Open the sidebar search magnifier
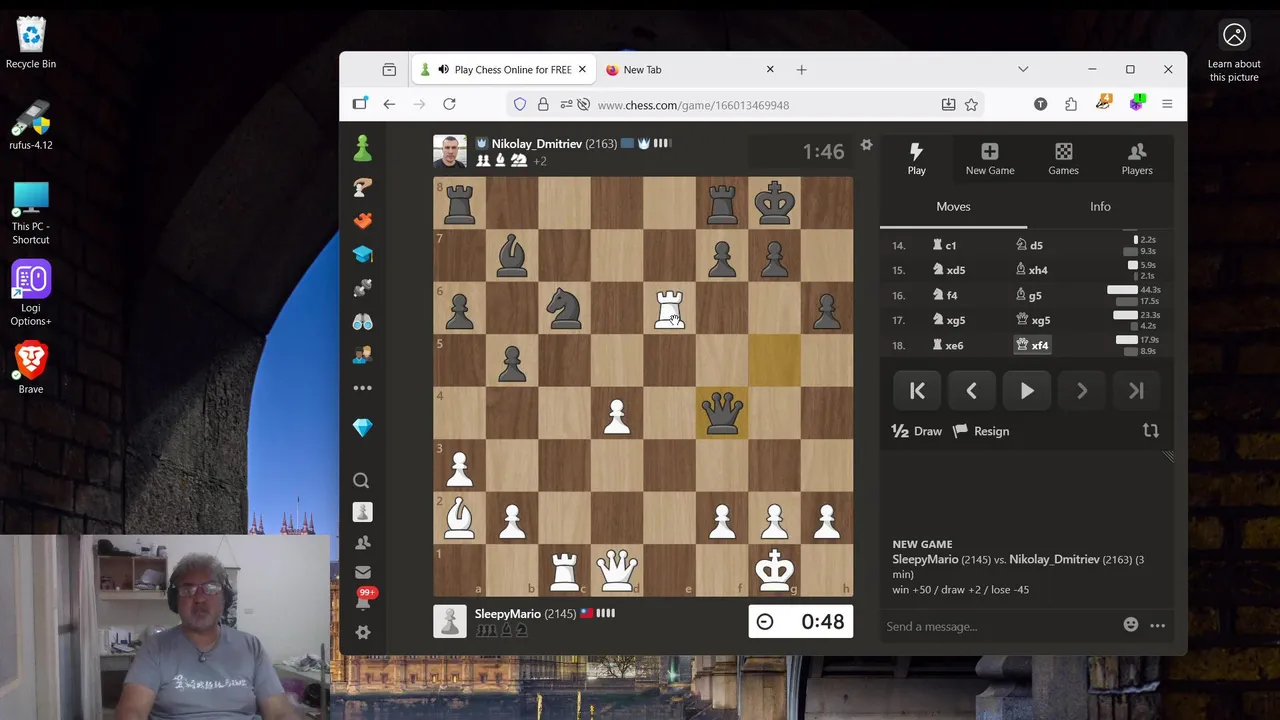The height and width of the screenshot is (720, 1280). coord(362,481)
